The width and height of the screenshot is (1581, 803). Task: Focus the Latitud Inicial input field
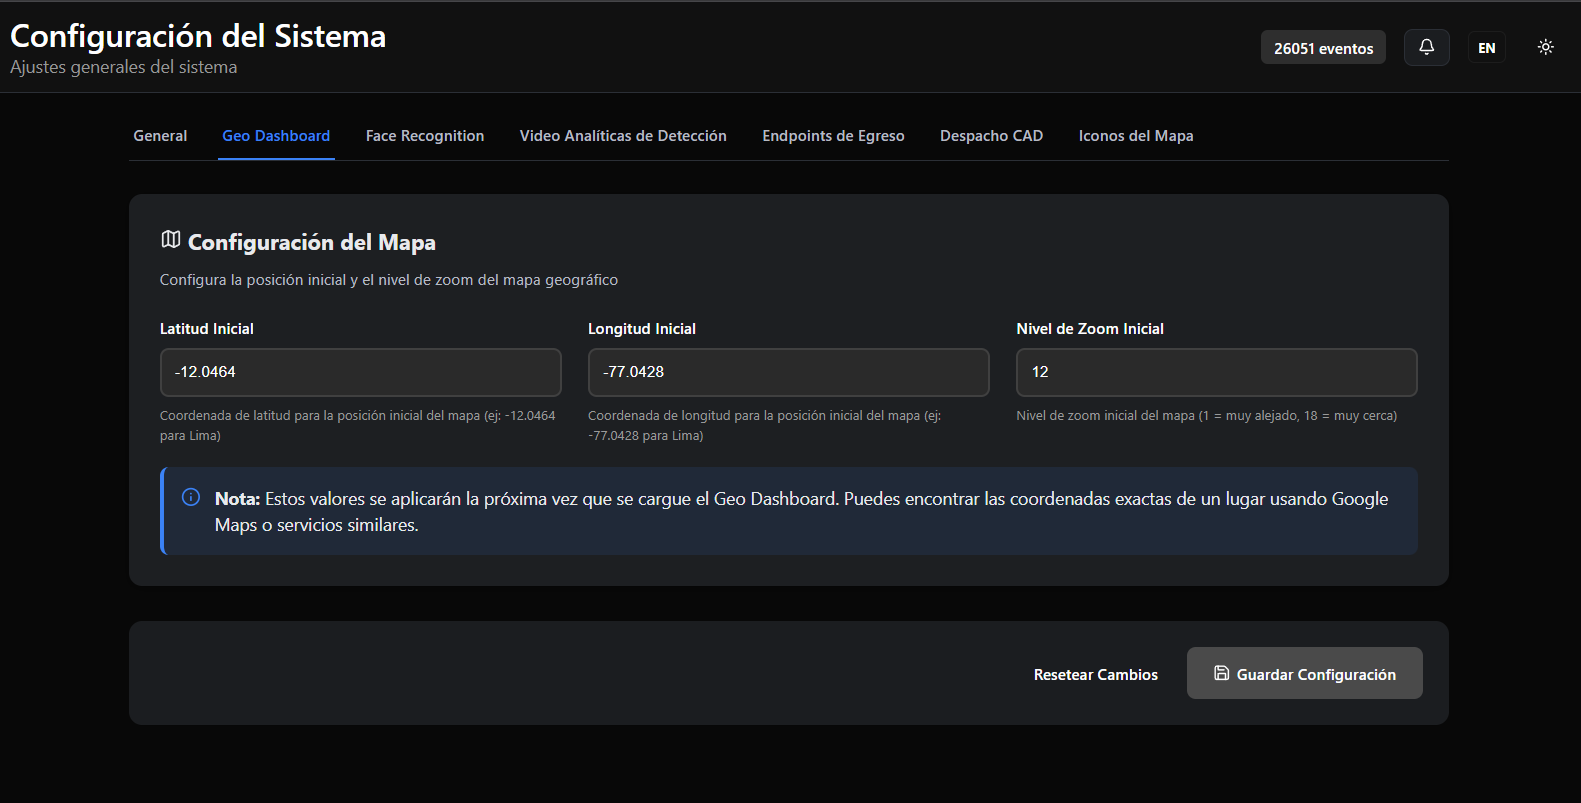(361, 372)
